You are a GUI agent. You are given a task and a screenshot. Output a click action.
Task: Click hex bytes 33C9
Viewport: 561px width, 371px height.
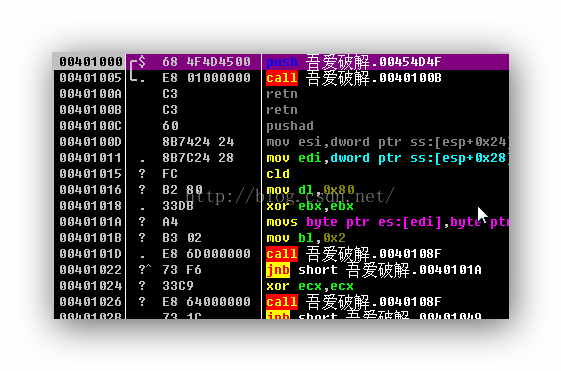click(x=178, y=286)
